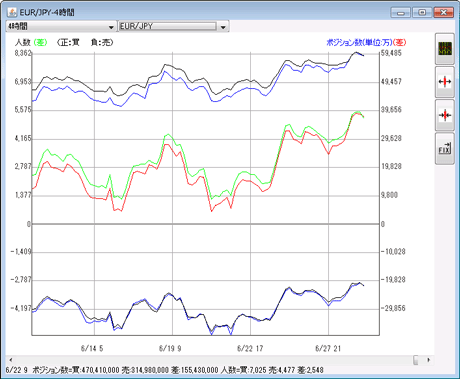Toggle the FIX scale button

click(x=445, y=149)
